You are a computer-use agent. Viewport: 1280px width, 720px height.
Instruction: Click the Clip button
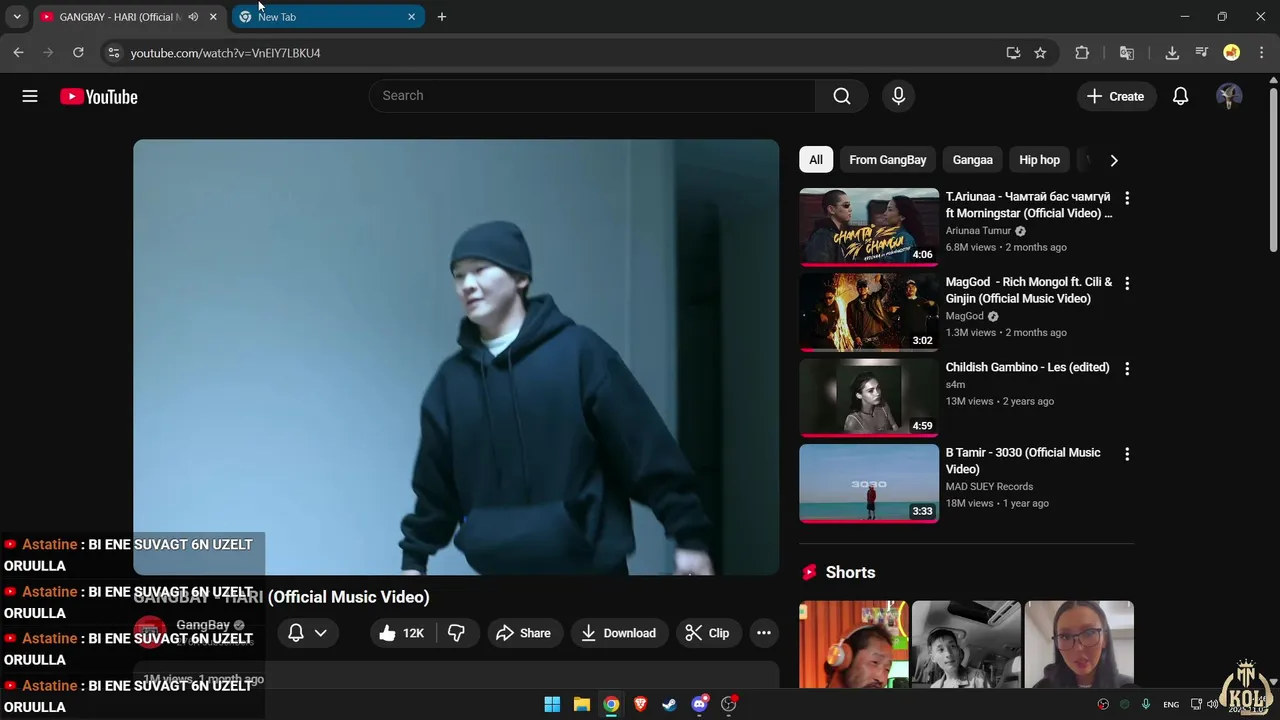click(x=707, y=633)
